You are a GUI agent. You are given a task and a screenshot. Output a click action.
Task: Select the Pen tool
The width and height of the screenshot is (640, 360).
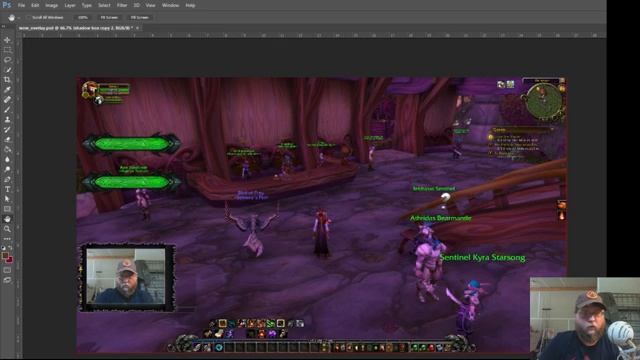[x=7, y=179]
